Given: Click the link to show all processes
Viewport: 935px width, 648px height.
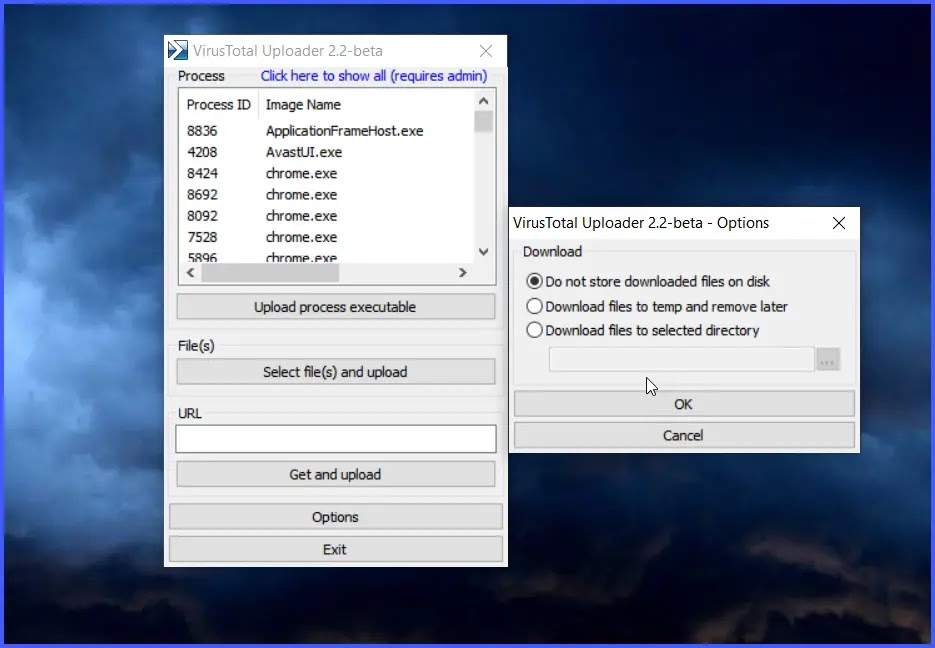Looking at the screenshot, I should [x=374, y=76].
